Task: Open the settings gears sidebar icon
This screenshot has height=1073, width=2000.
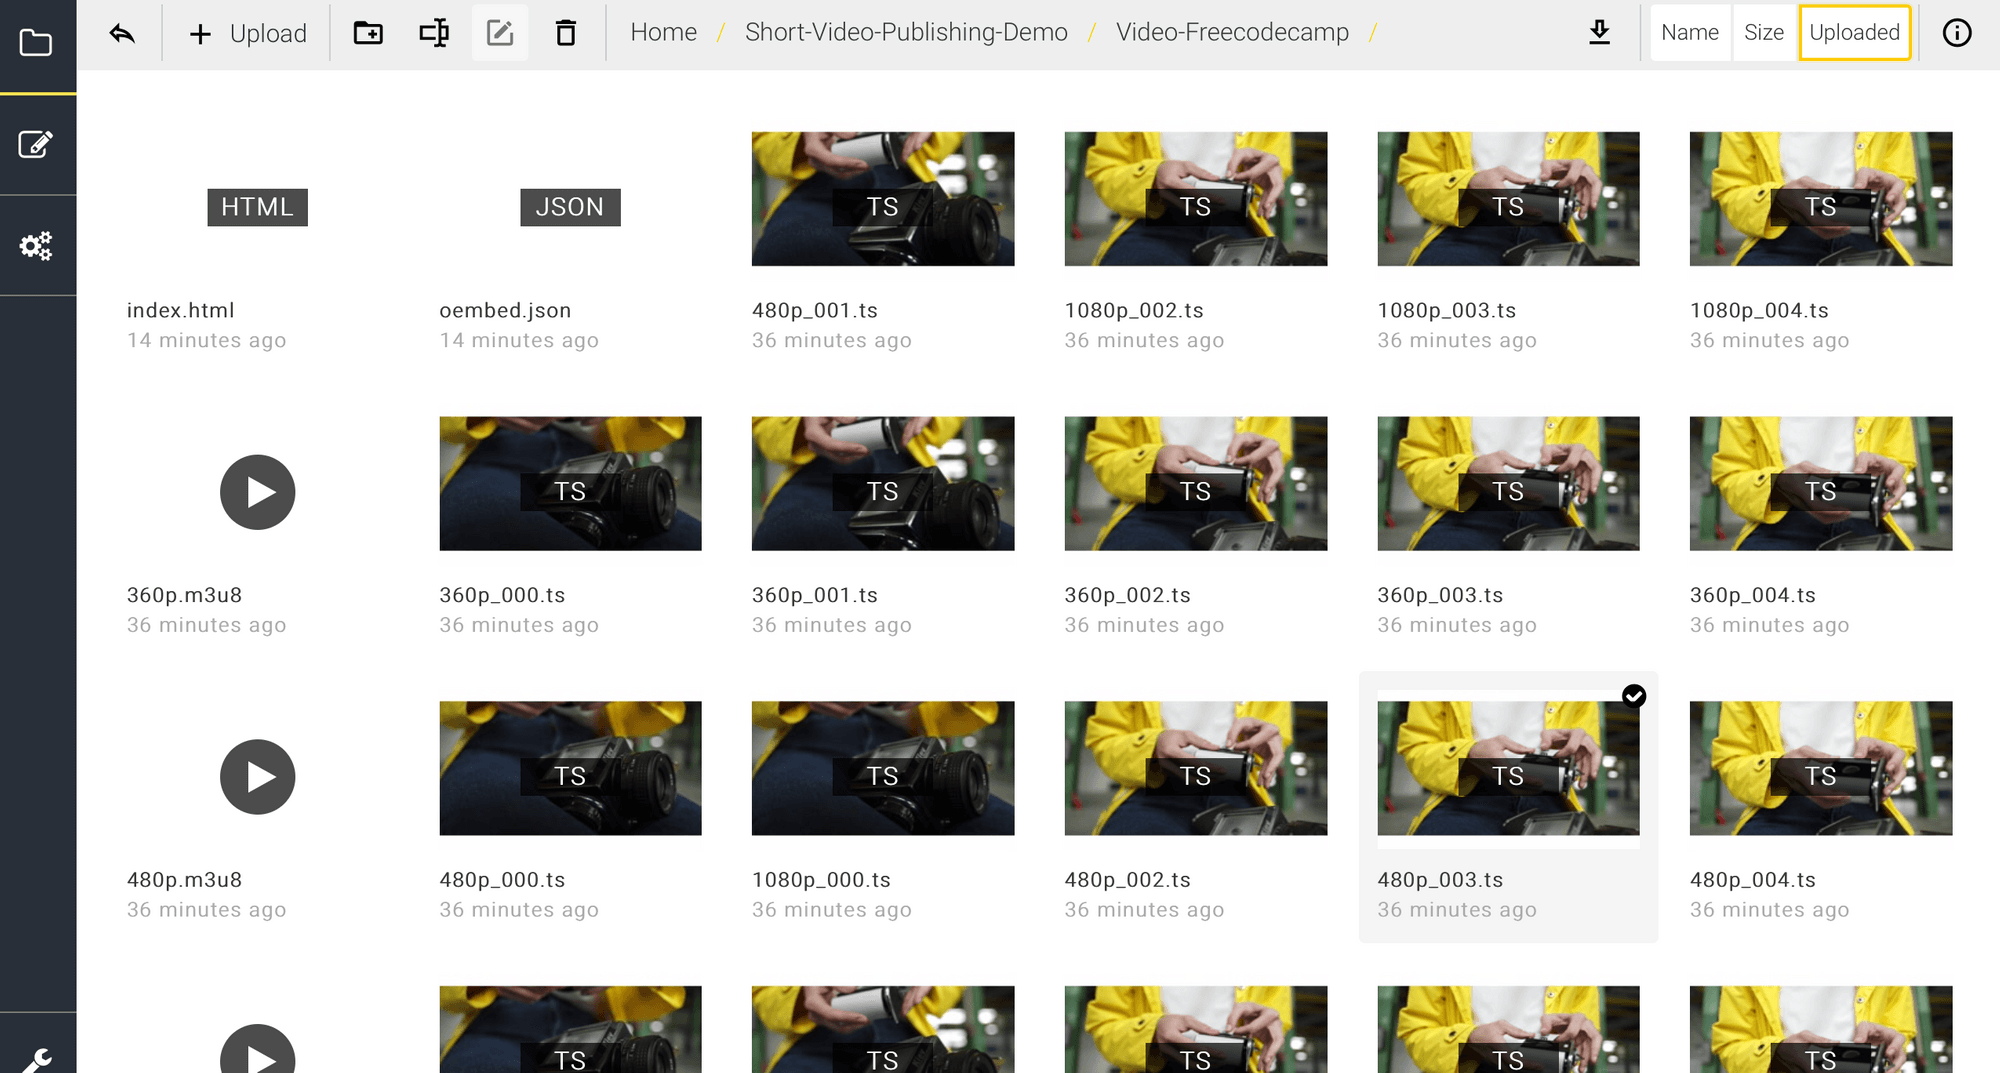Action: point(37,246)
